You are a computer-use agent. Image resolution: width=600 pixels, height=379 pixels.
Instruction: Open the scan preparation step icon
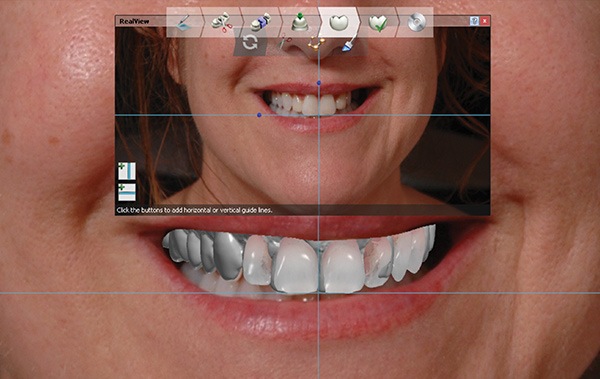click(184, 22)
